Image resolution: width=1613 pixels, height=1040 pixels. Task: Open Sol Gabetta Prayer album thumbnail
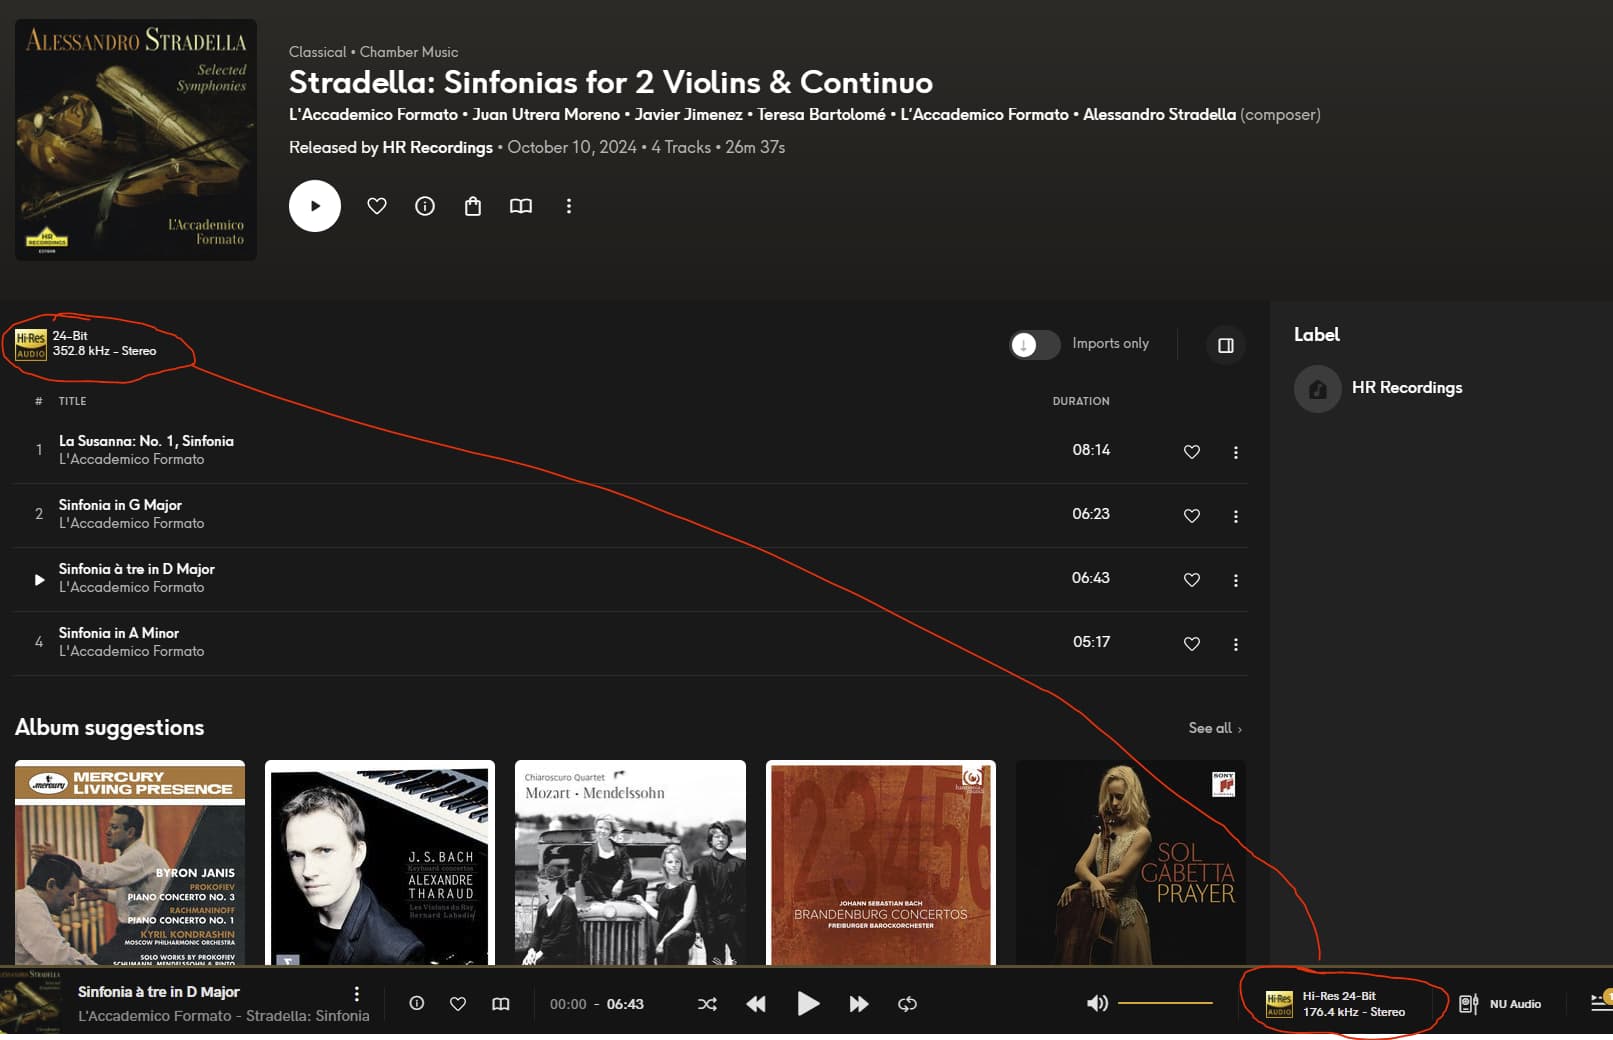1131,863
